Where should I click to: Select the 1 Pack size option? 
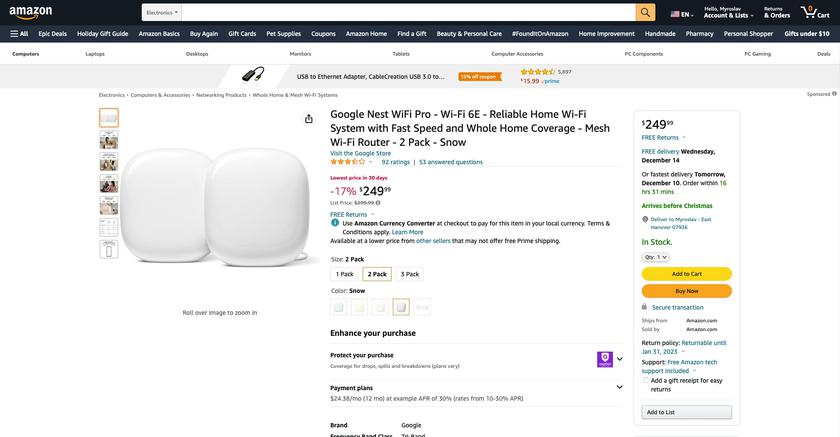pos(344,274)
